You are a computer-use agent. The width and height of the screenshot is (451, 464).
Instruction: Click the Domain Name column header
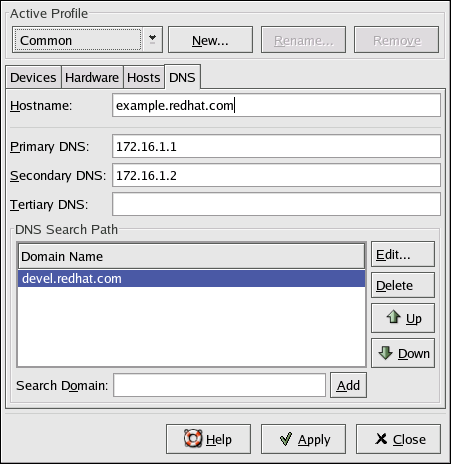191,256
